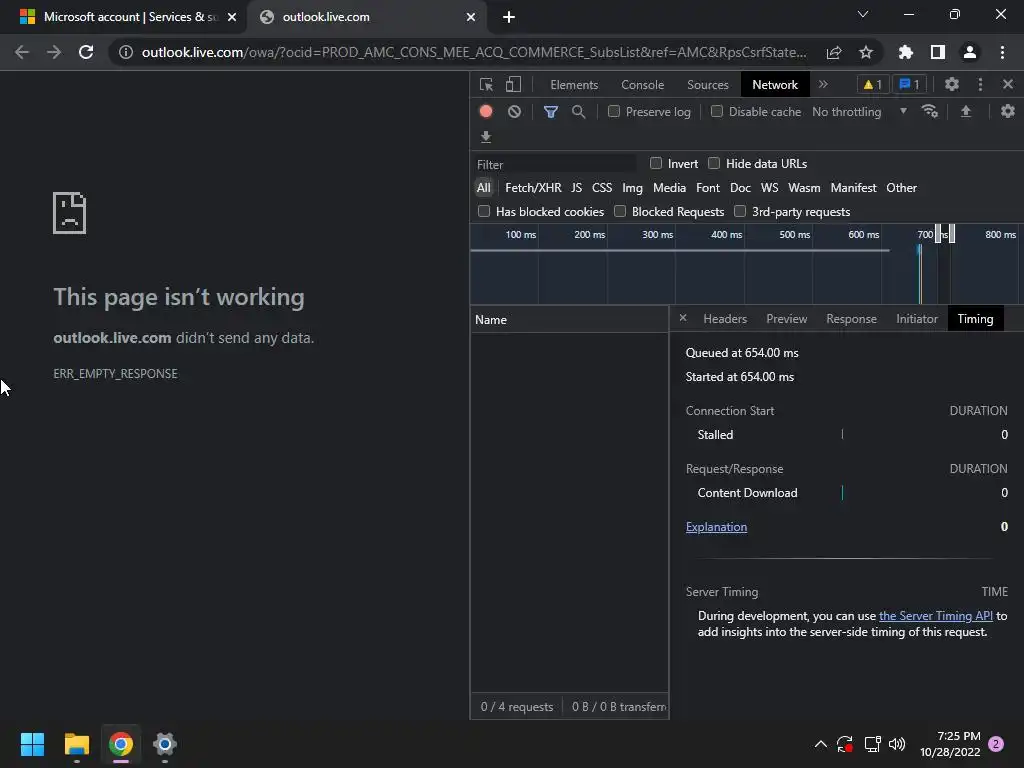Filter requests by CSS type
1024x768 pixels.
pos(602,188)
